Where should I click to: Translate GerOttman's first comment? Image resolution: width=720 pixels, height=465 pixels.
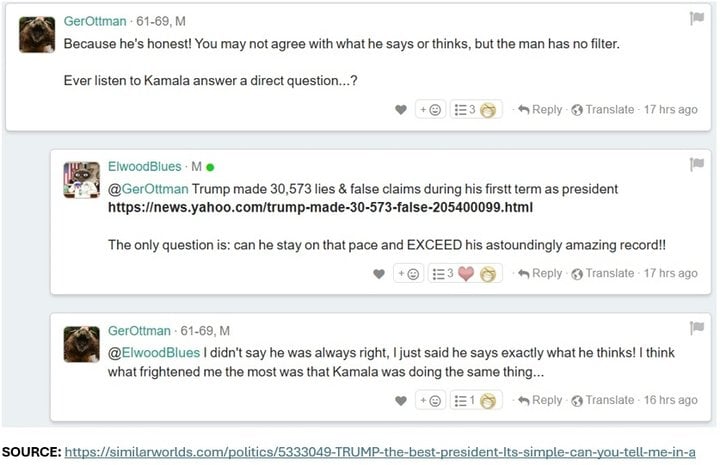(603, 110)
